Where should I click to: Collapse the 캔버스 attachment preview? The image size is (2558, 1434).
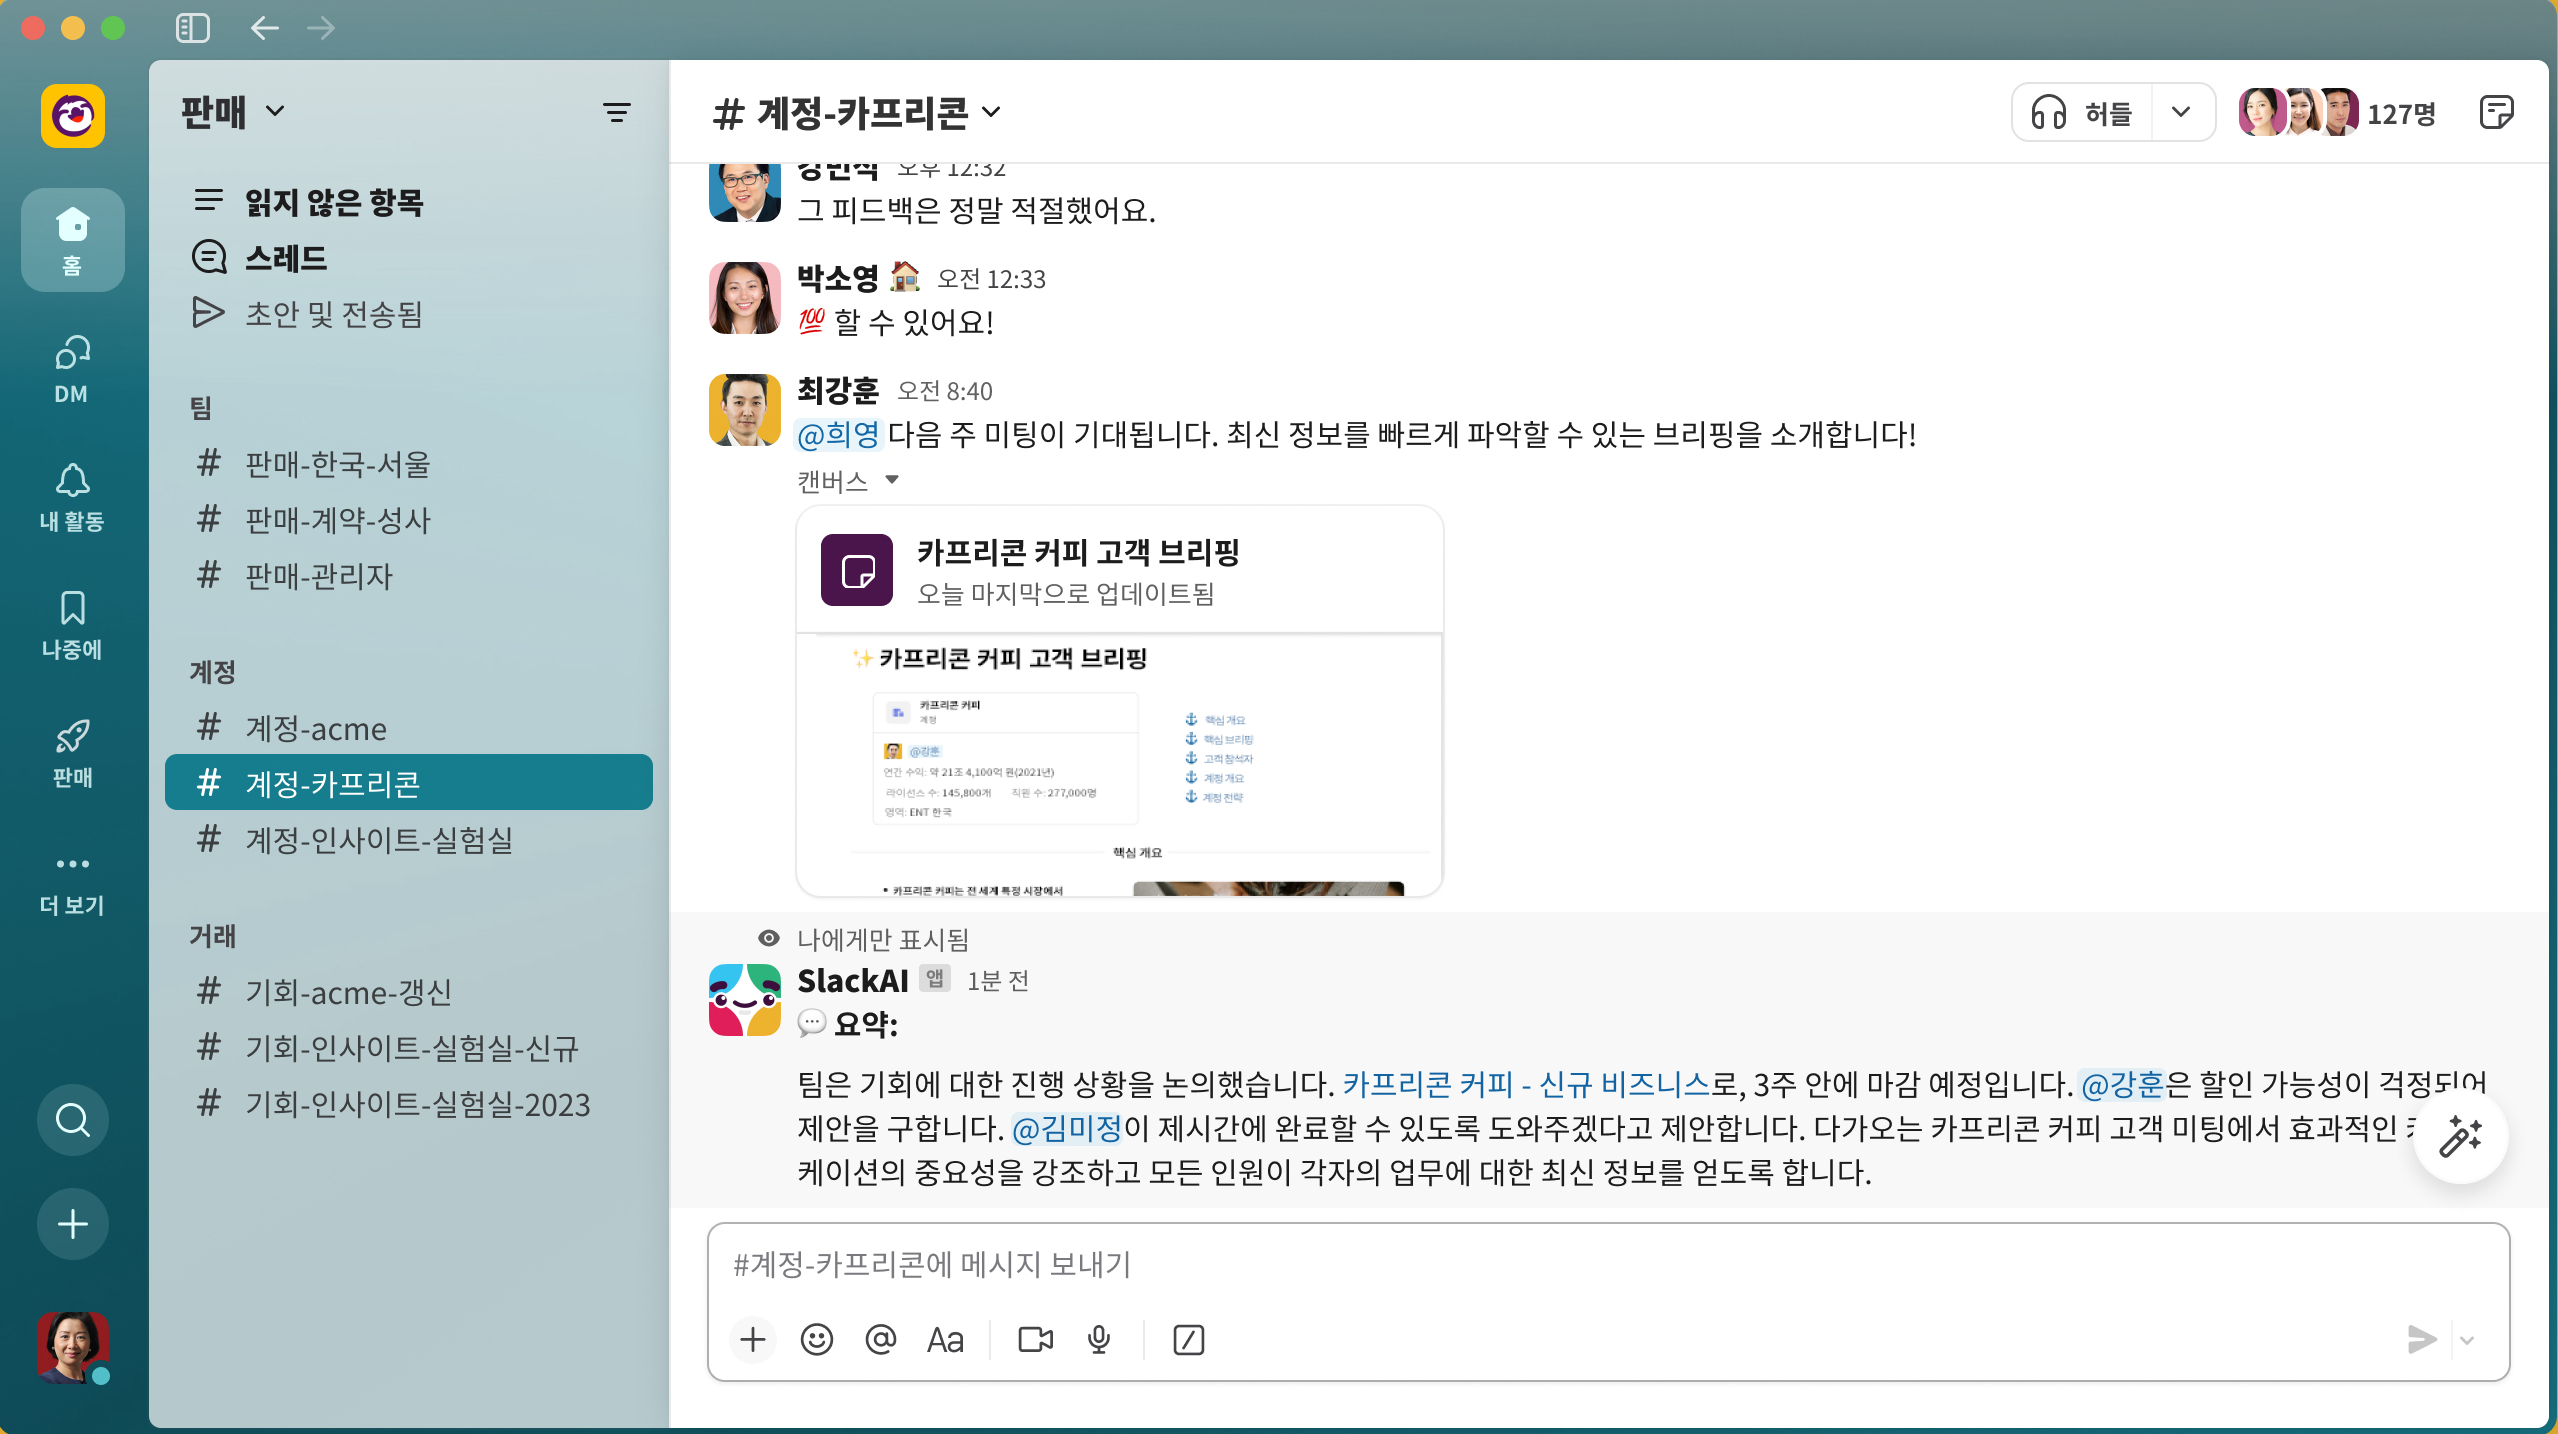891,481
